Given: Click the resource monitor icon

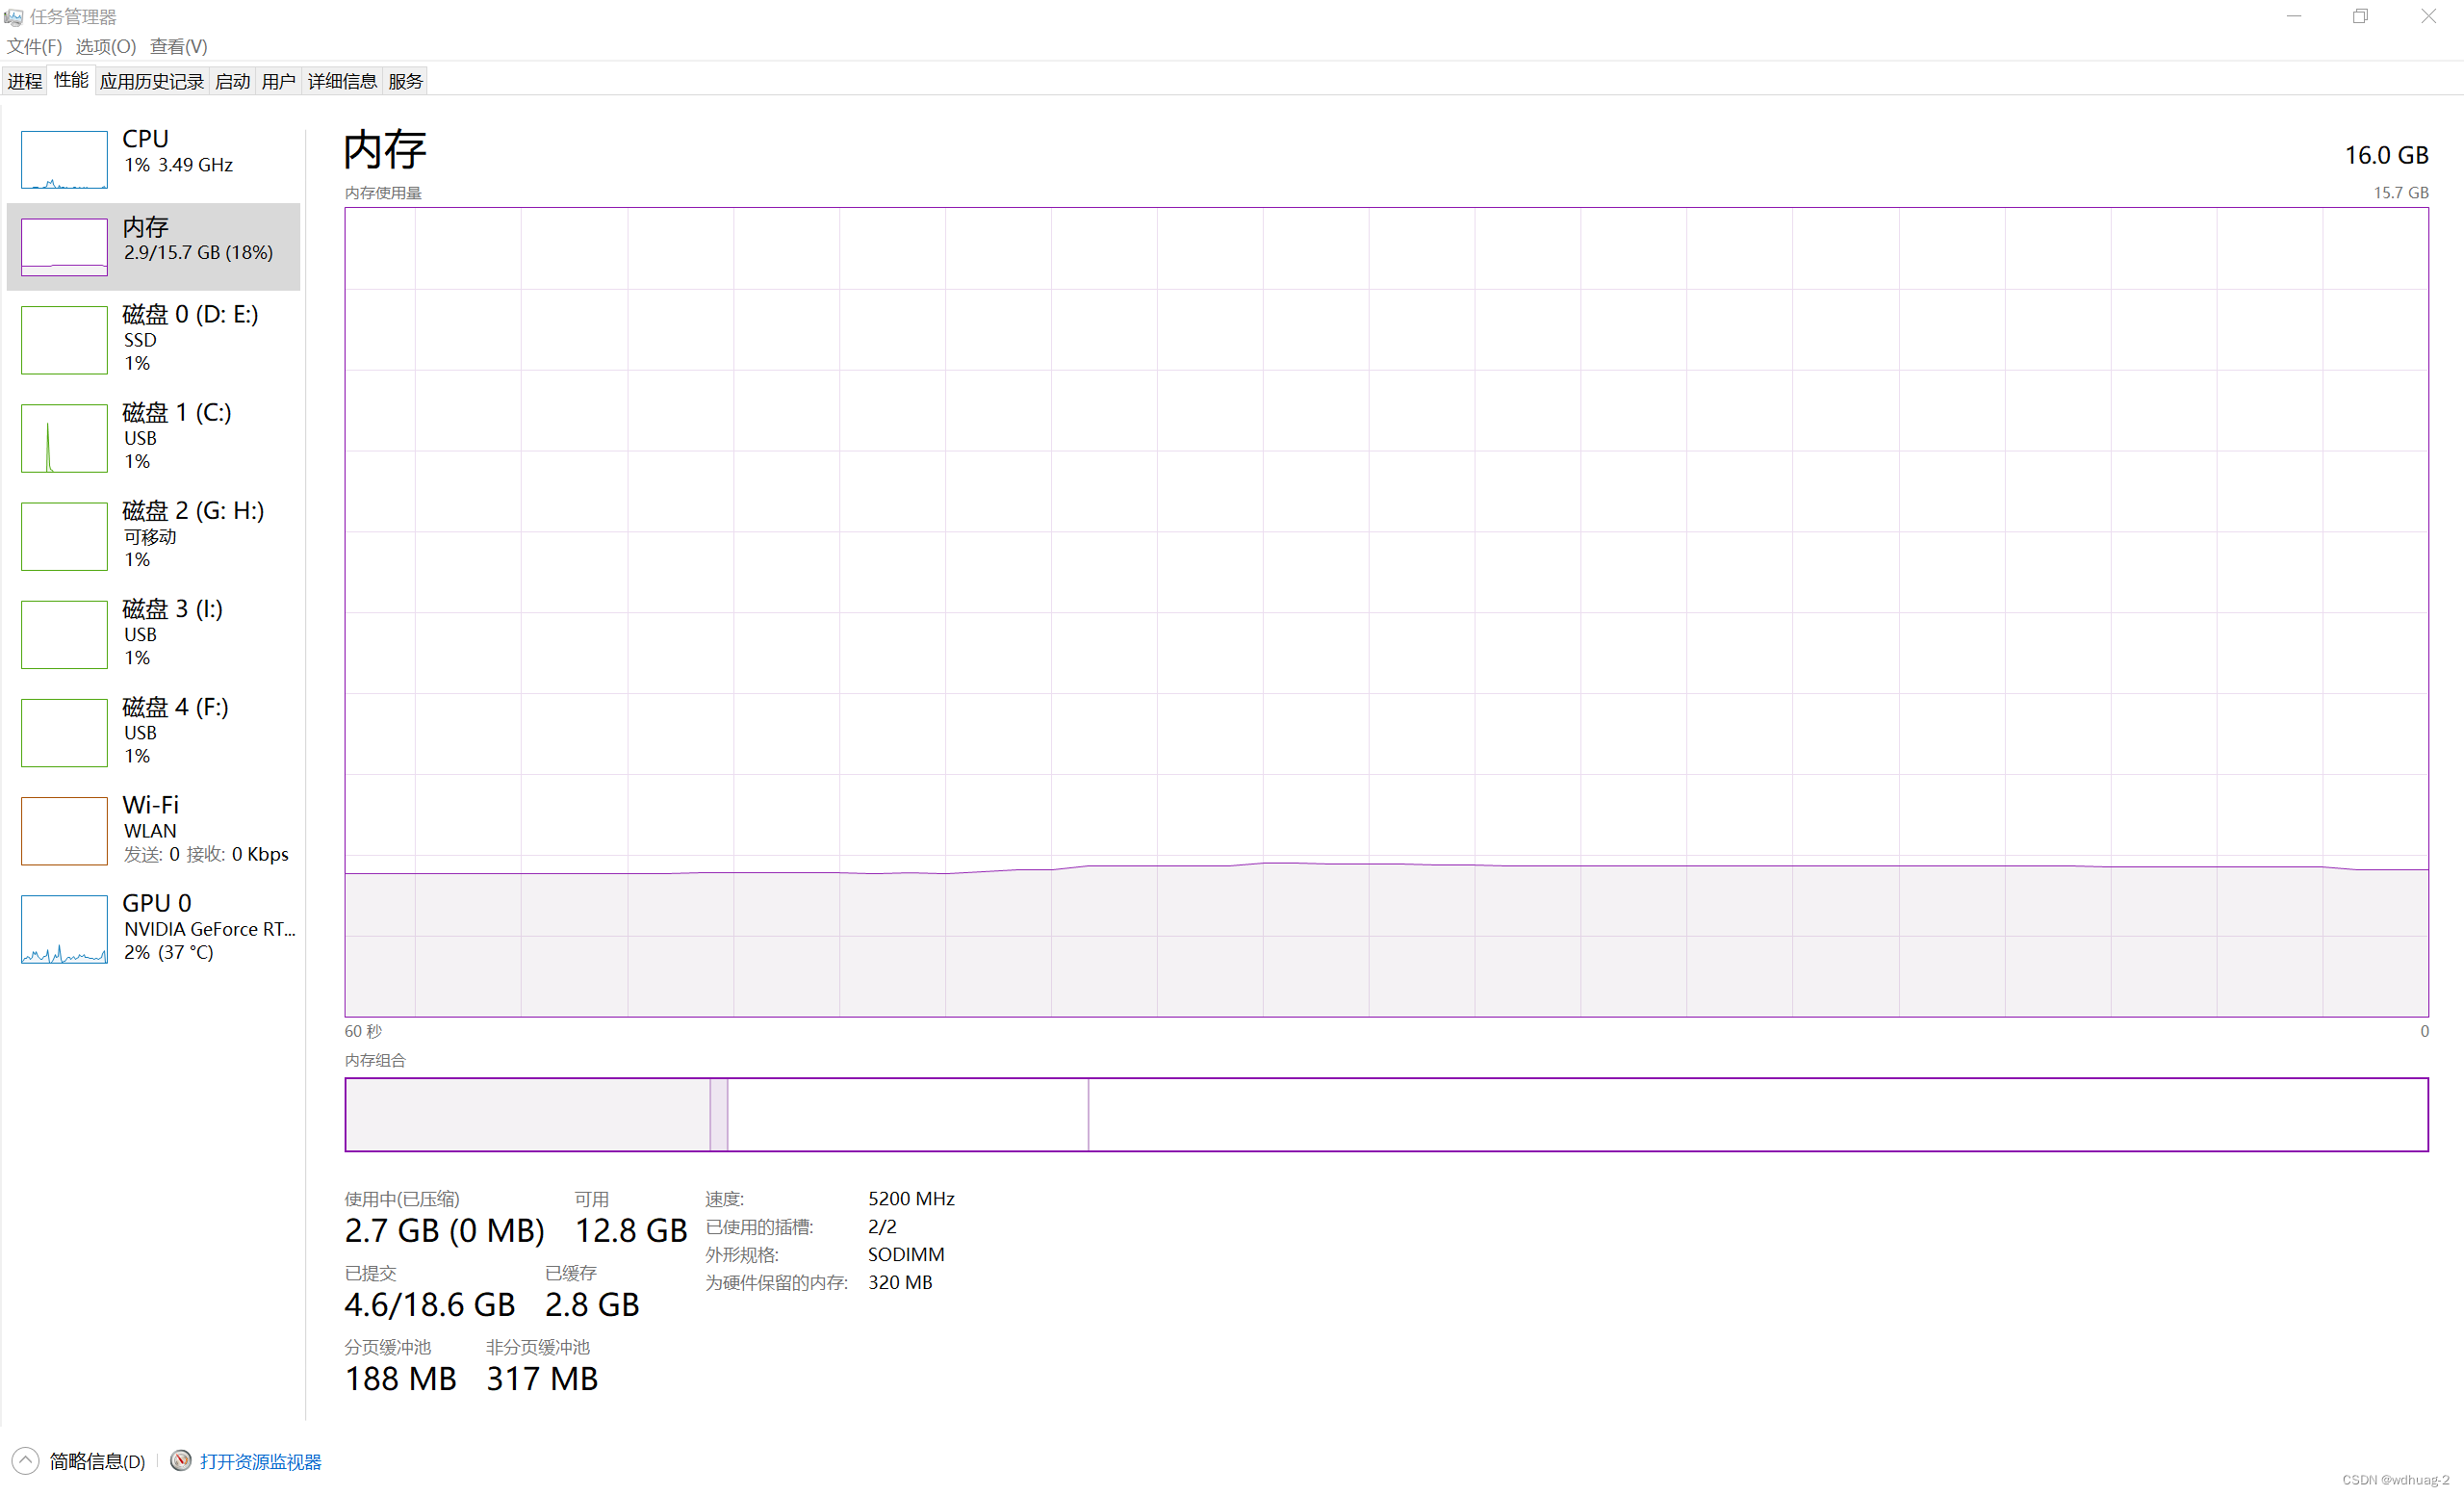Looking at the screenshot, I should coord(181,1461).
